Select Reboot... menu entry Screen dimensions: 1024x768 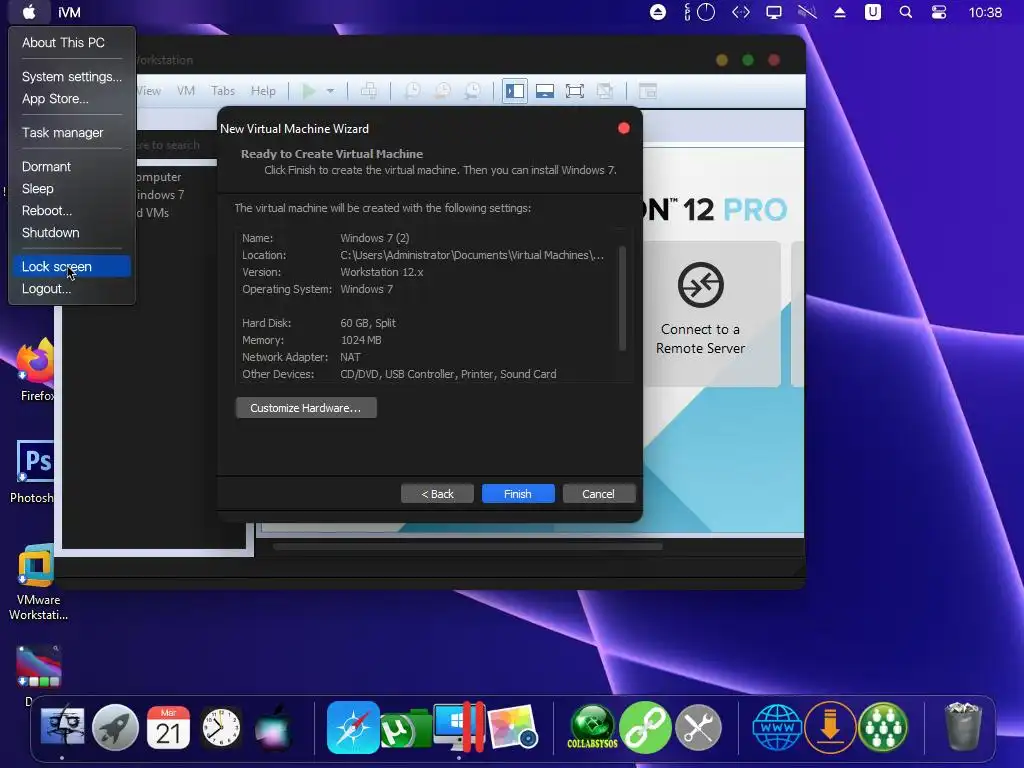(x=47, y=211)
